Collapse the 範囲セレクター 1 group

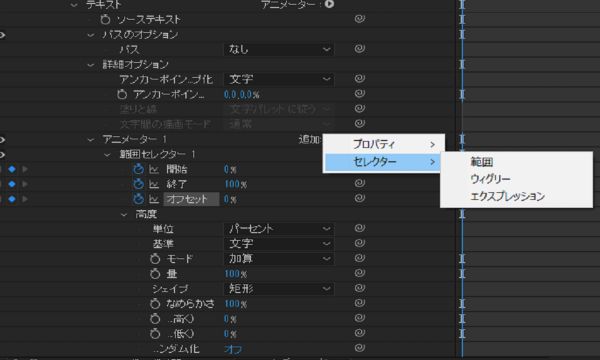[x=108, y=155]
